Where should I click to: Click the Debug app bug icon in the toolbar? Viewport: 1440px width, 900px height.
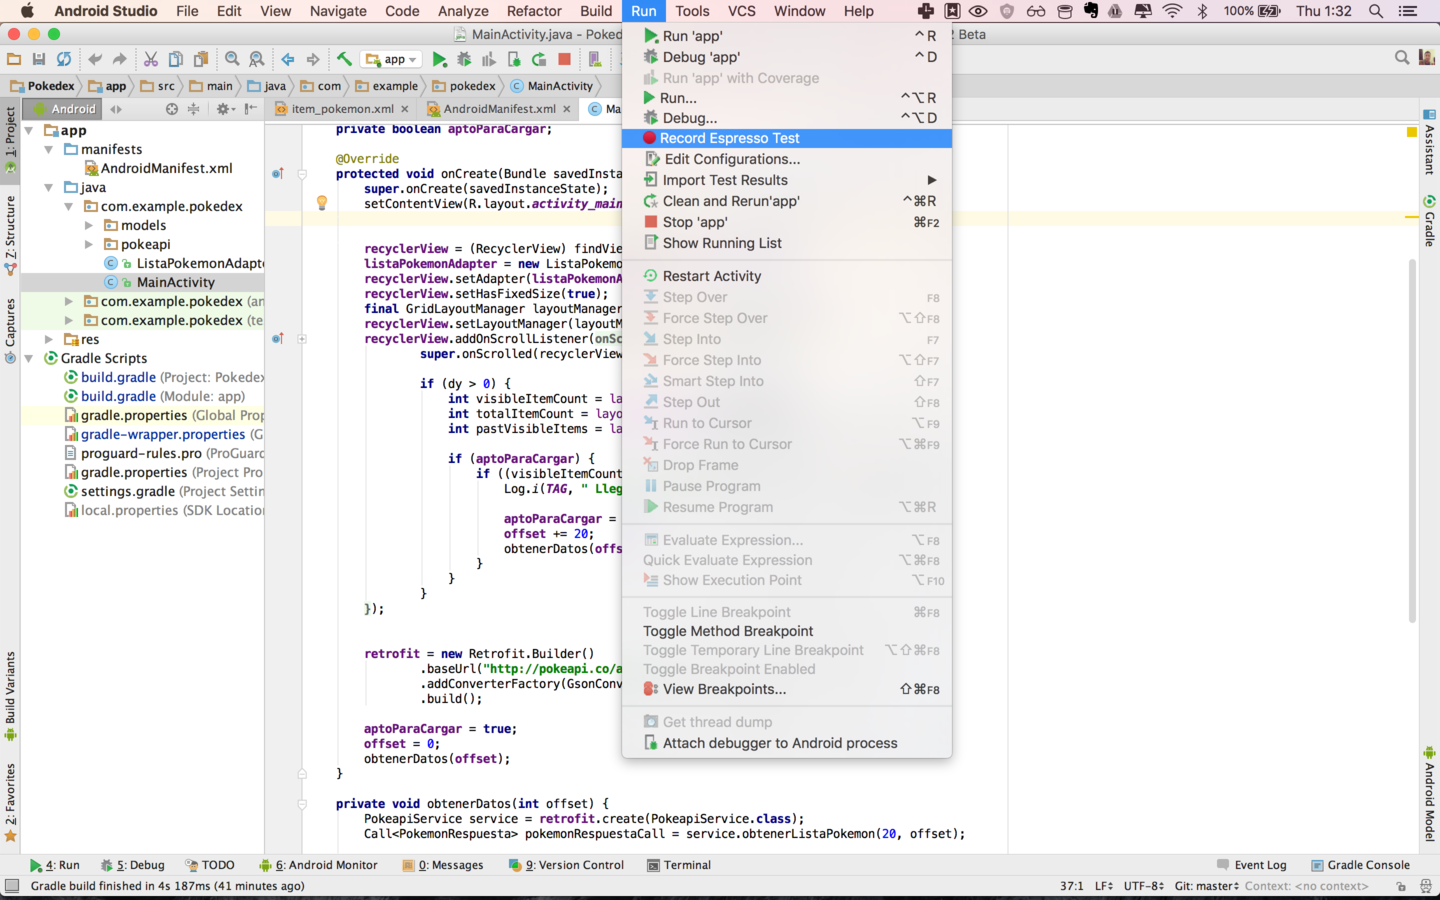[x=464, y=59]
